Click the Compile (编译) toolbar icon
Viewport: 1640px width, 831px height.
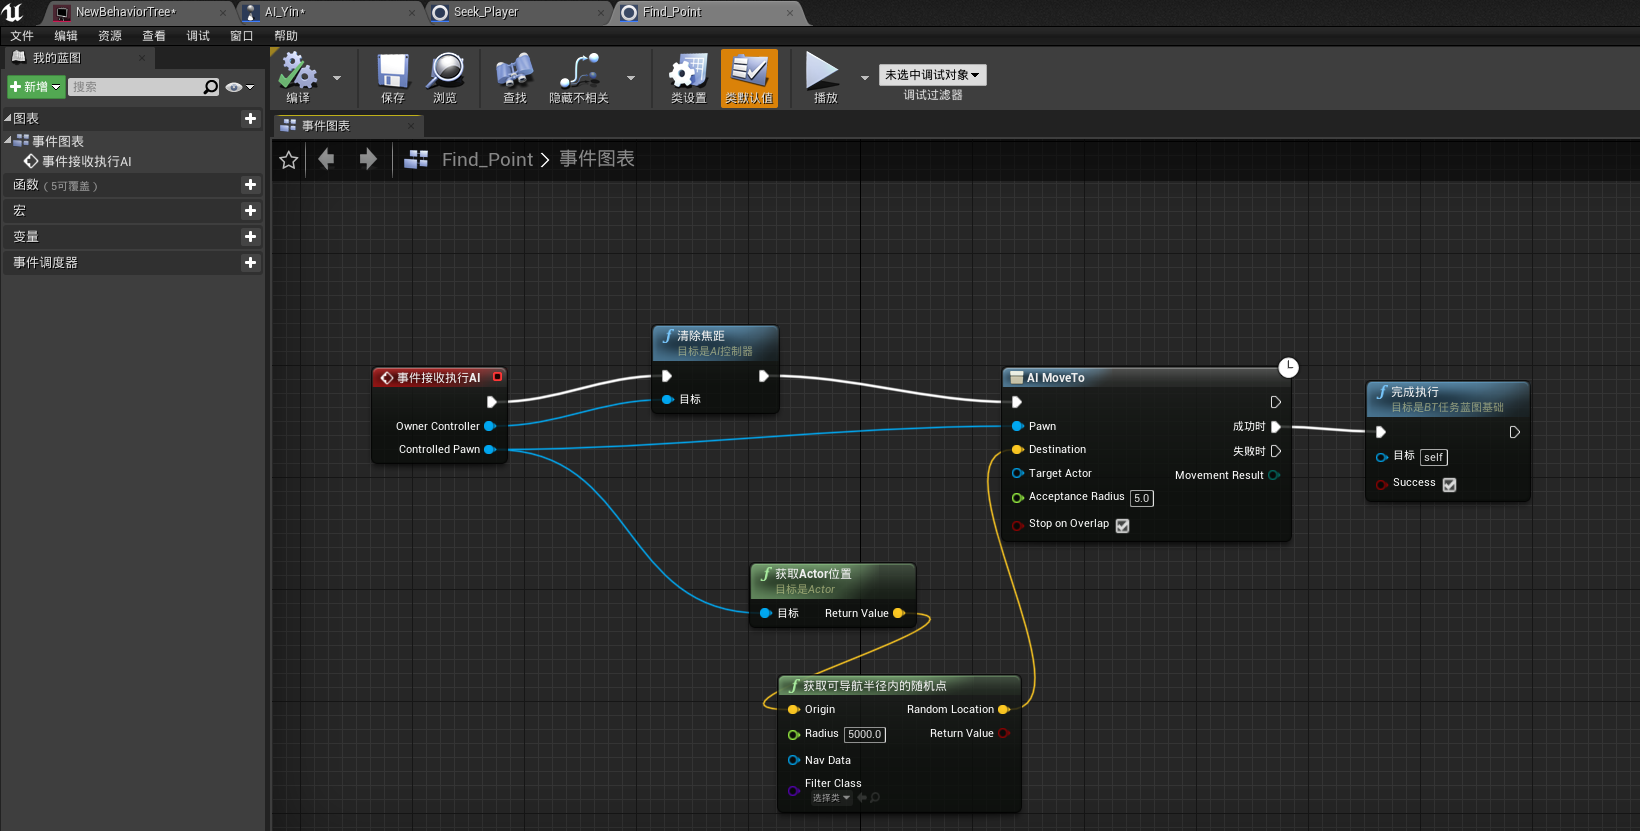(298, 73)
